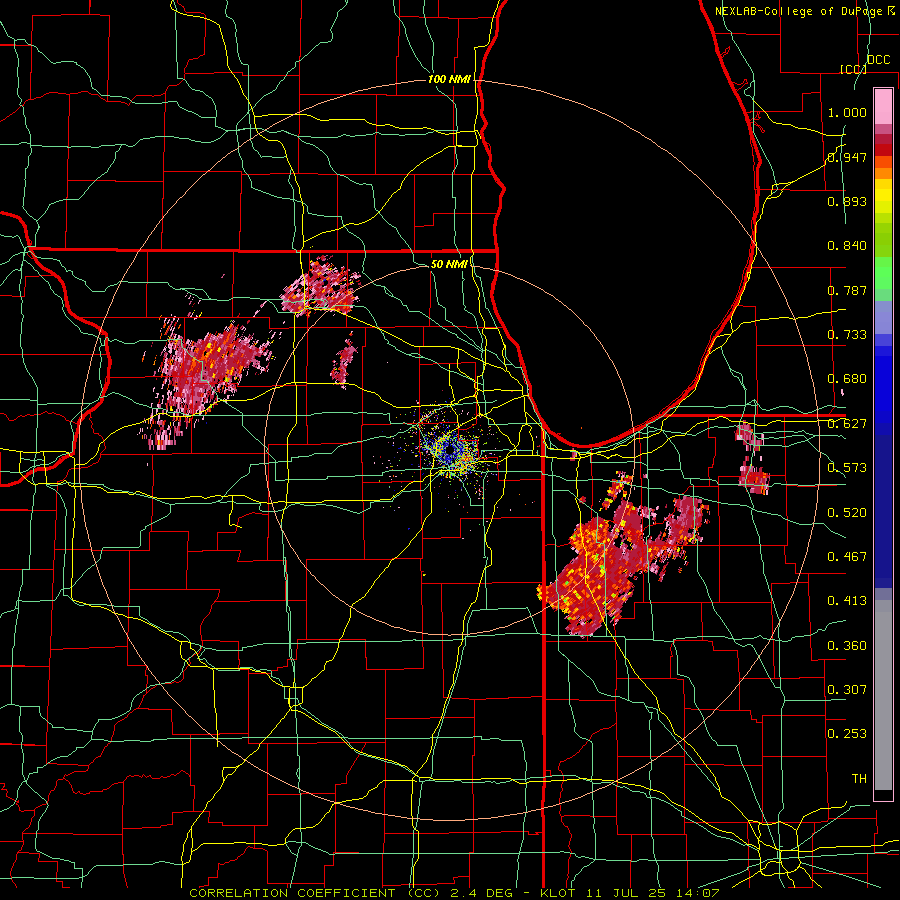The height and width of the screenshot is (900, 900).
Task: Select the 1.000 scale value
Action: (x=847, y=112)
